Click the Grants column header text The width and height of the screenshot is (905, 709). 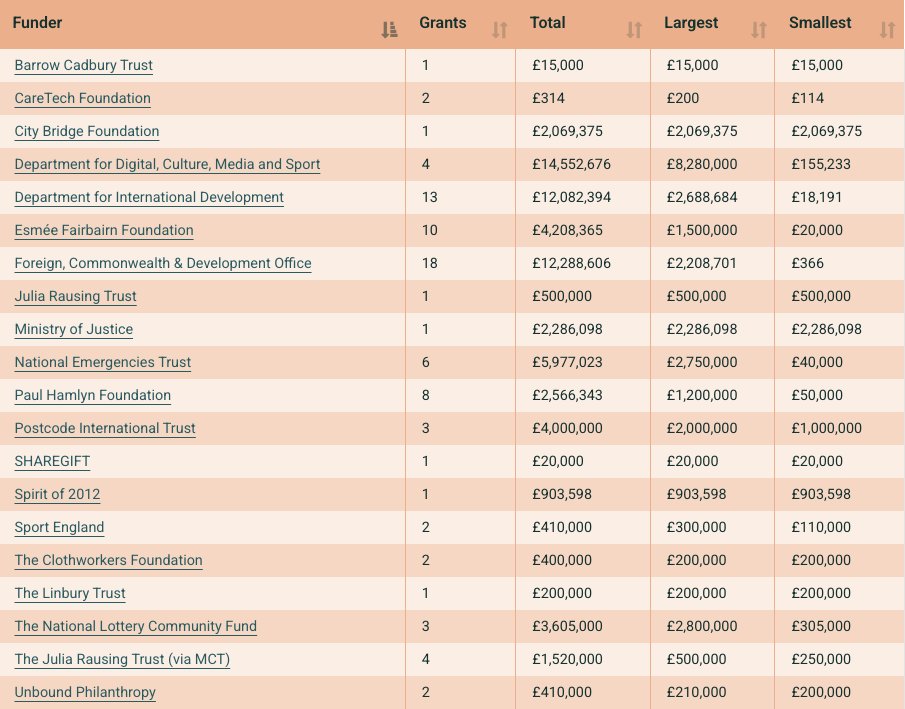pos(443,23)
